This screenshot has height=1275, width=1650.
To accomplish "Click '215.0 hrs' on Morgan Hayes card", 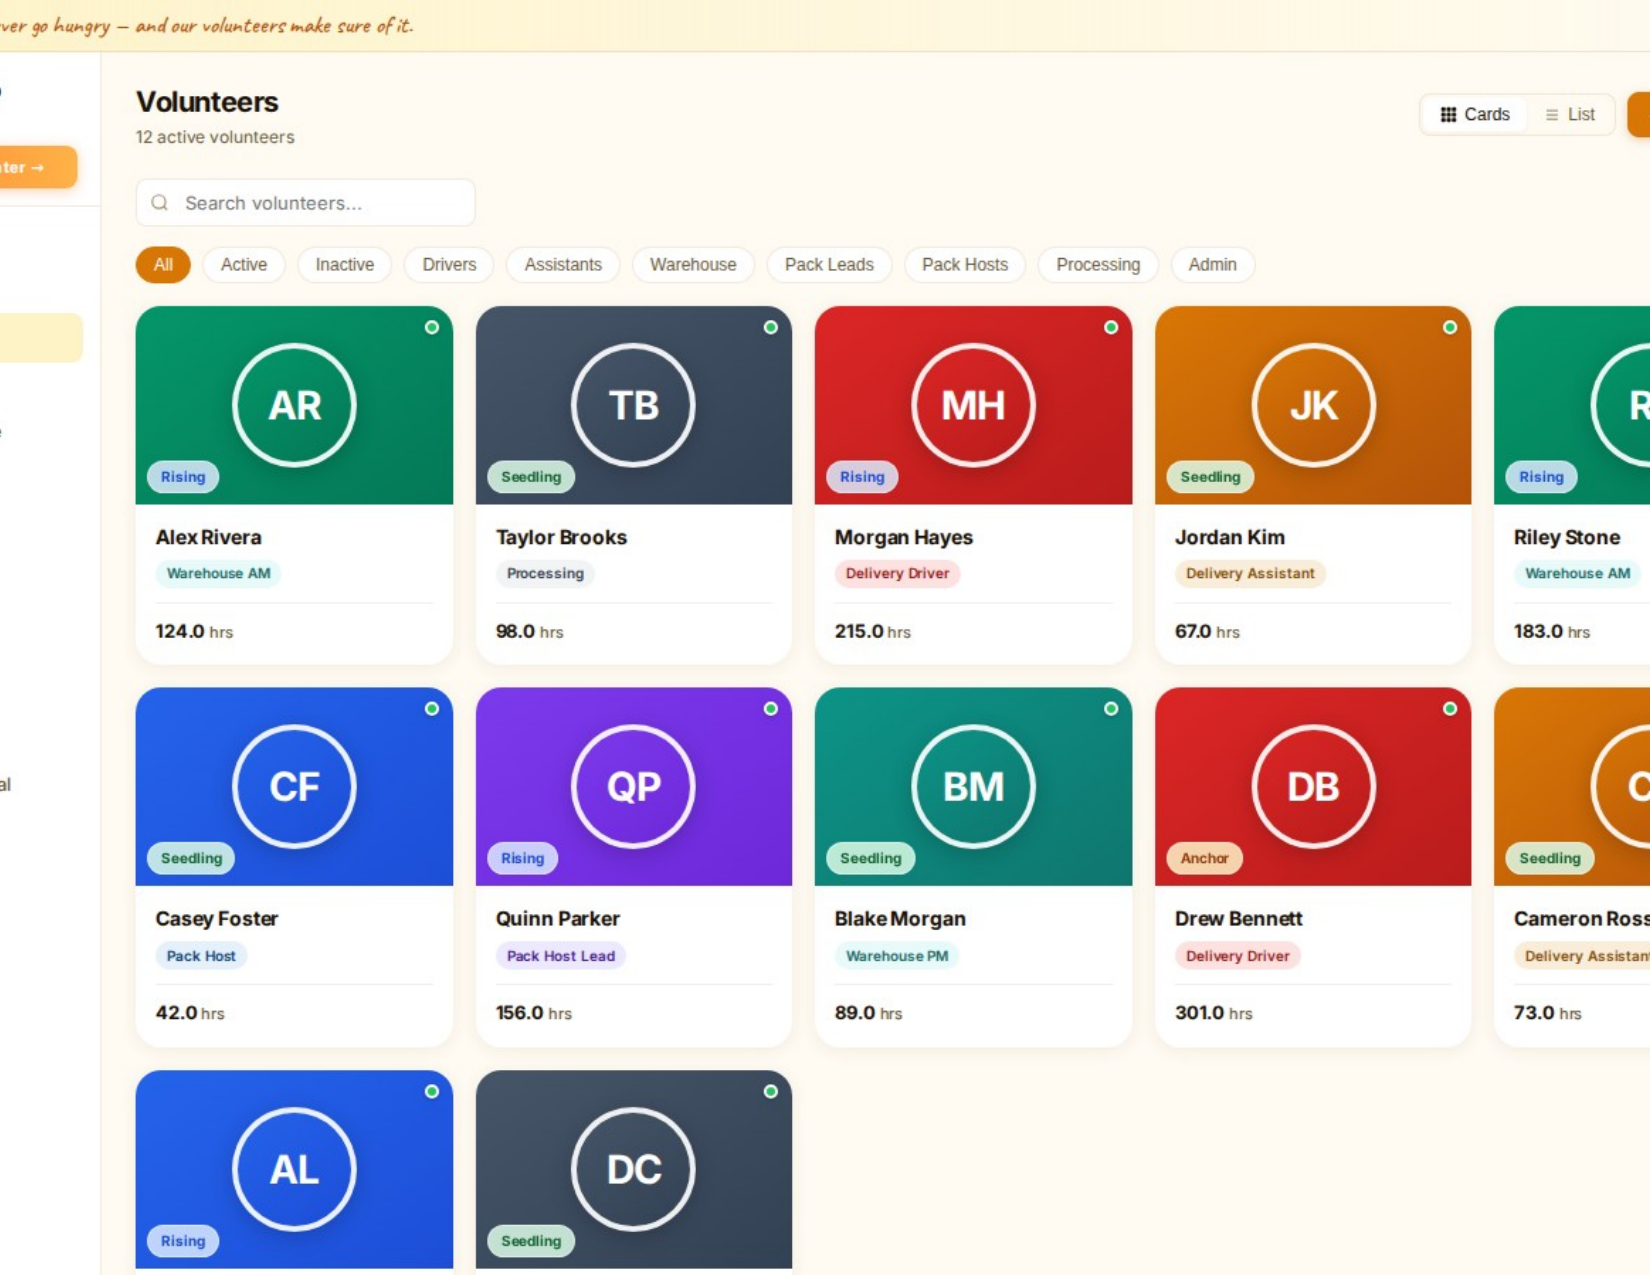I will 872,631.
